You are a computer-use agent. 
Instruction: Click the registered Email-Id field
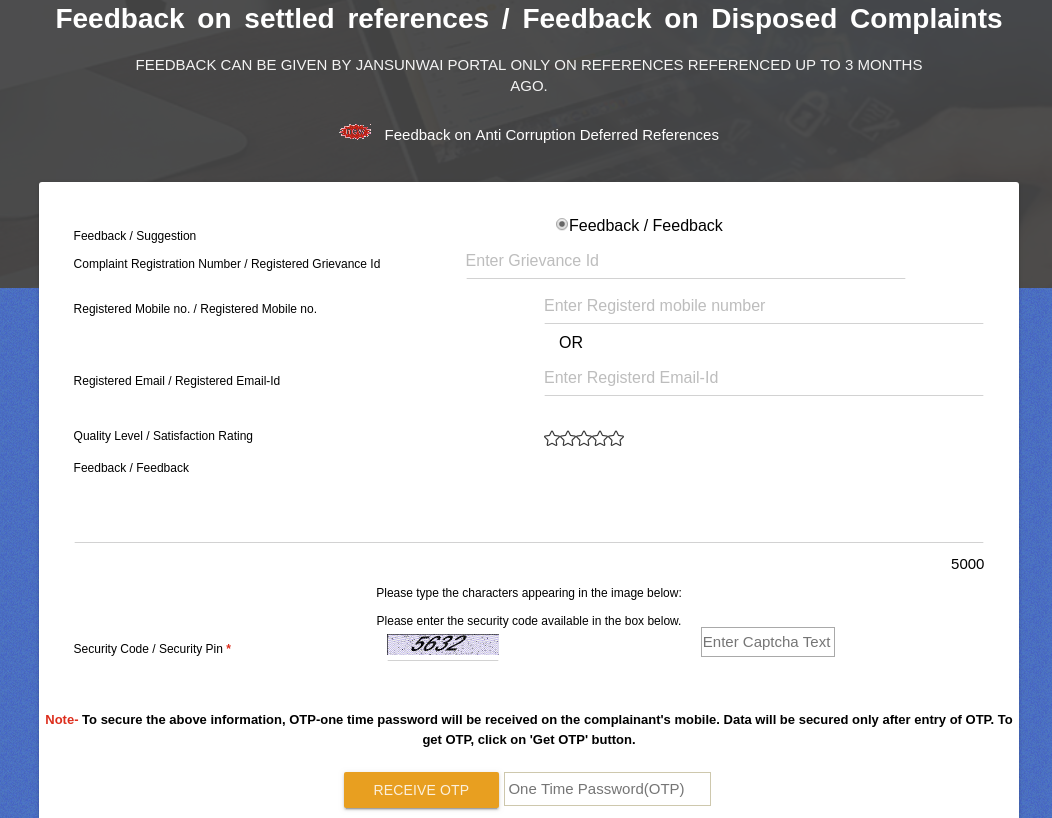[x=763, y=377]
